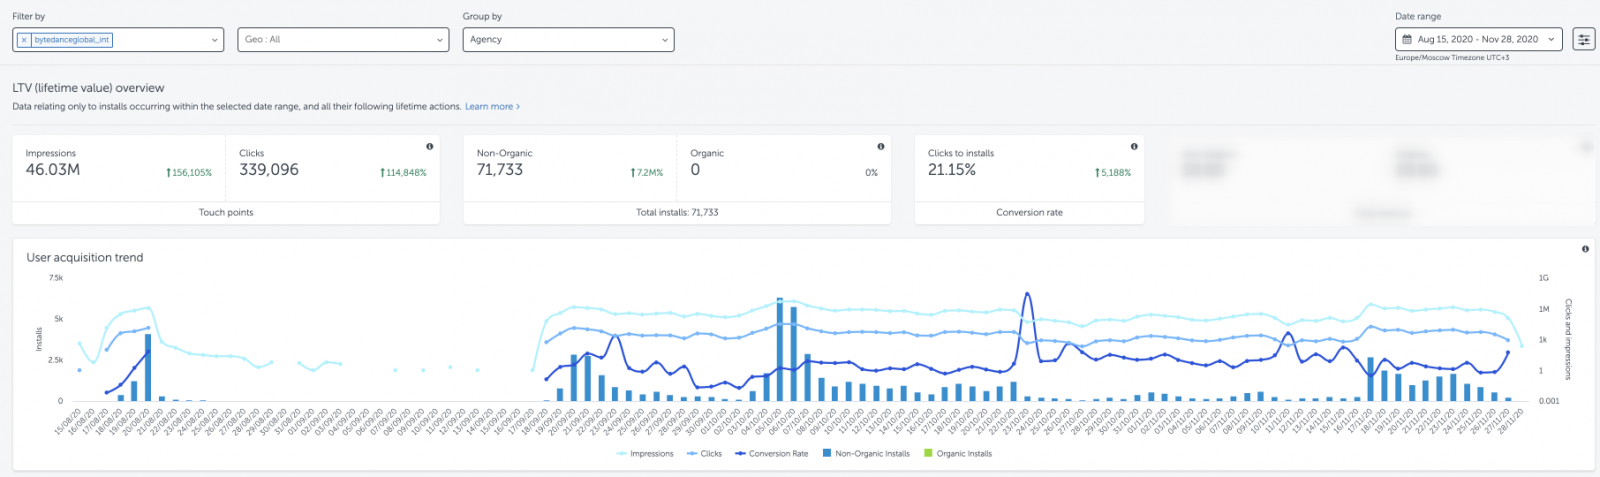This screenshot has width=1600, height=477.
Task: Click the Non-Organic installs growth arrow
Action: [632, 173]
